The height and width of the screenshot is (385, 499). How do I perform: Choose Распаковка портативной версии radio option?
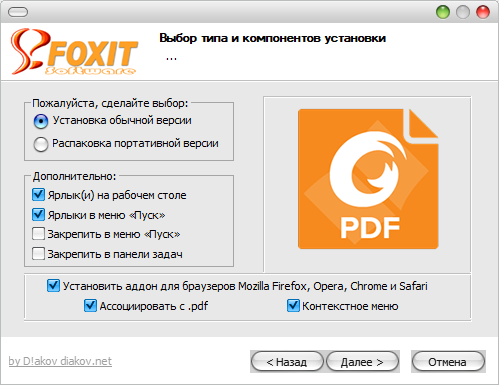[41, 144]
